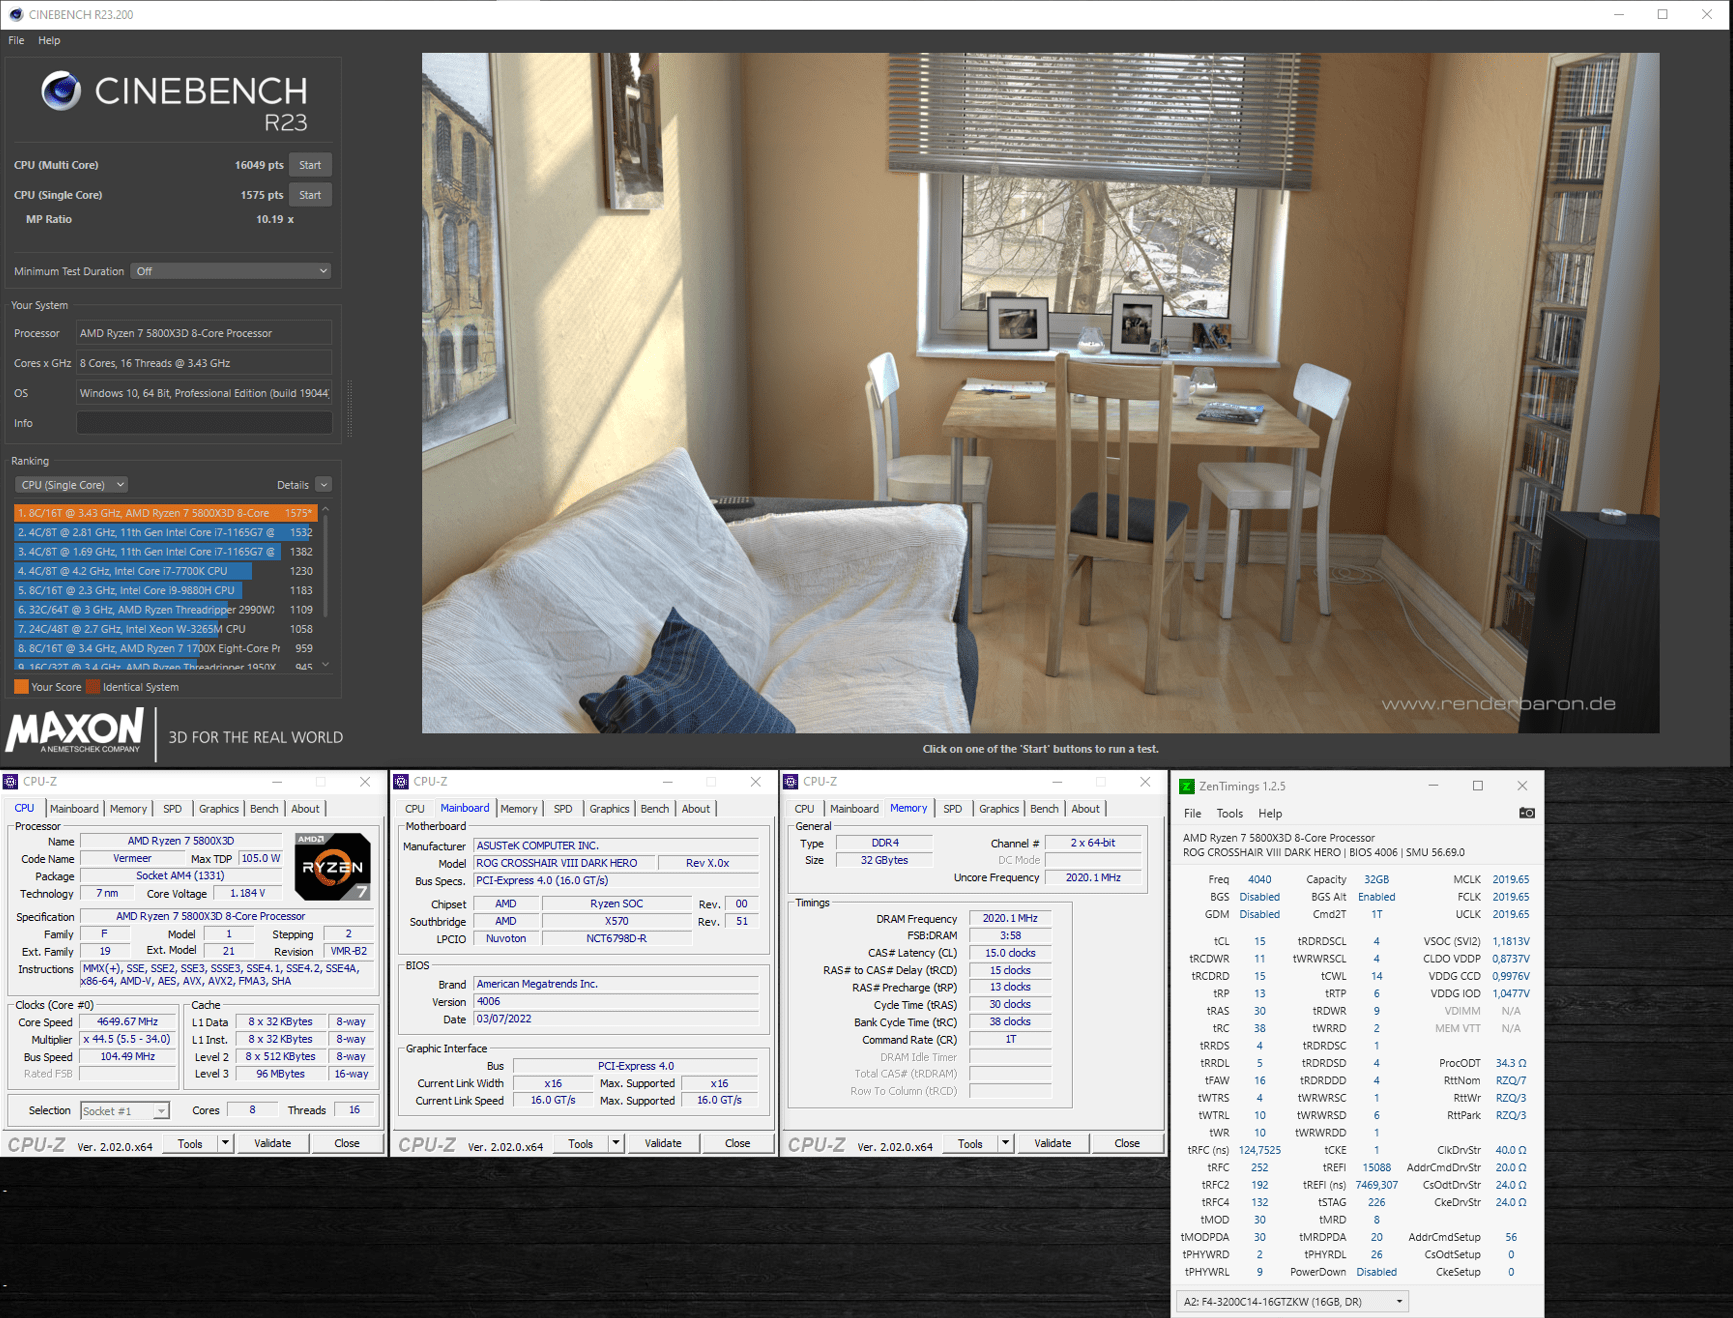
Task: Click the Cores x GHz field in Cinebench
Action: pos(204,363)
